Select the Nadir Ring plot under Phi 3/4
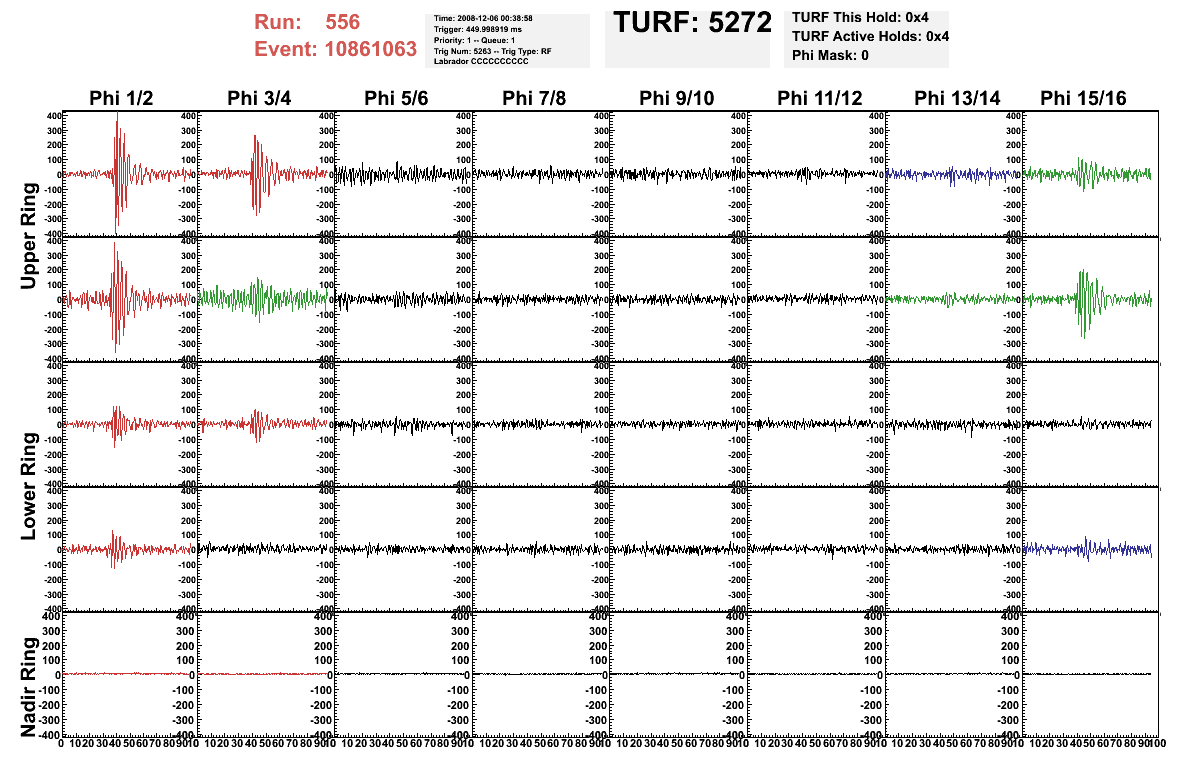Viewport: 1196px width, 772px height. [x=265, y=674]
